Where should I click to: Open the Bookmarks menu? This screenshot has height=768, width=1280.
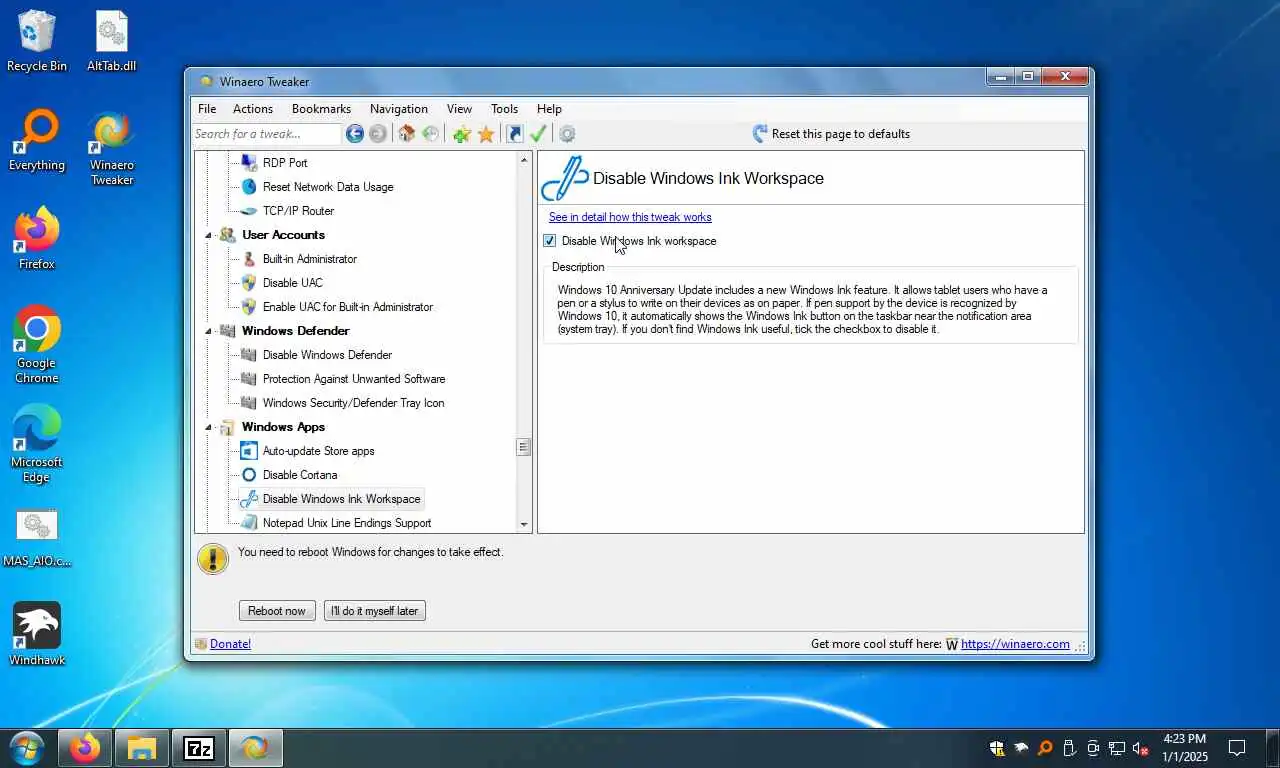click(321, 109)
